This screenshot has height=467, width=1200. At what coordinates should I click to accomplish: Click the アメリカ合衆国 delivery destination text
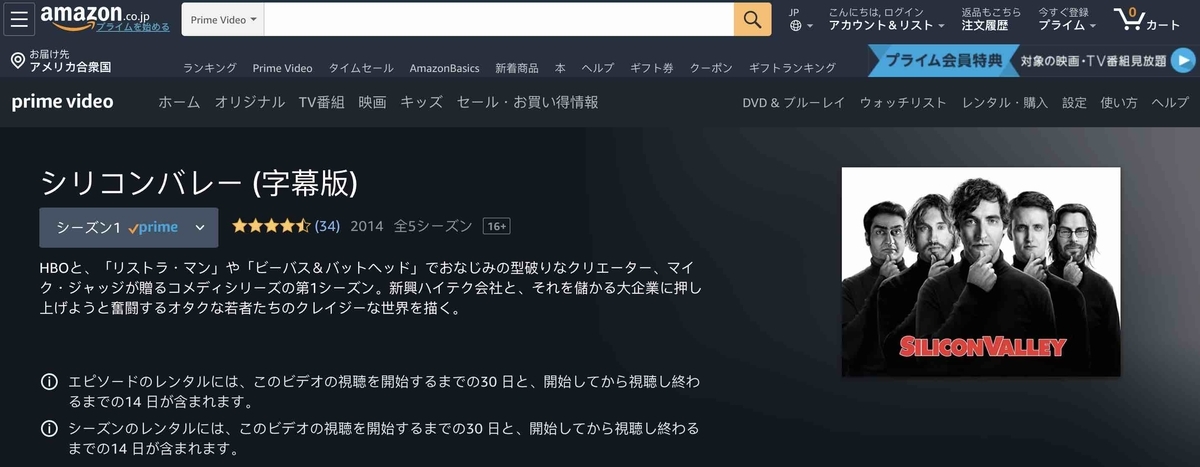click(x=70, y=68)
